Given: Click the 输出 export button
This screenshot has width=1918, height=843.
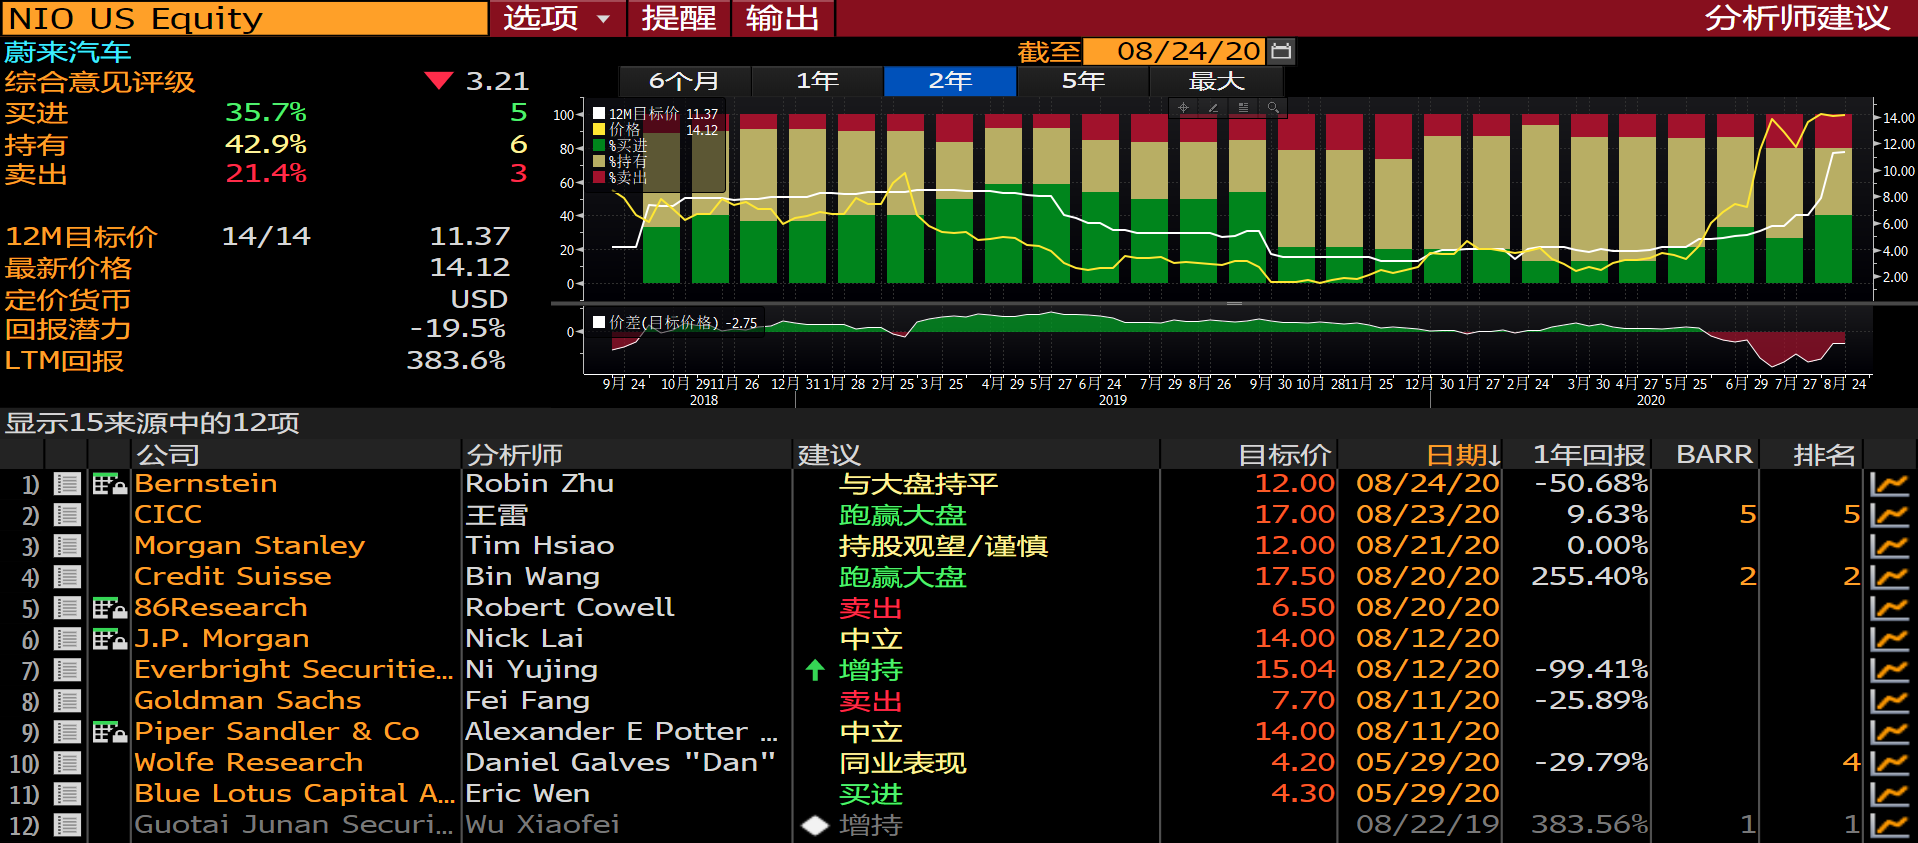Looking at the screenshot, I should [783, 18].
